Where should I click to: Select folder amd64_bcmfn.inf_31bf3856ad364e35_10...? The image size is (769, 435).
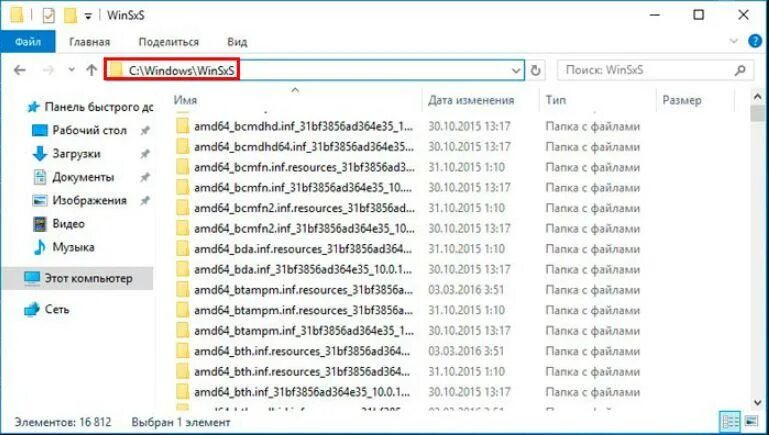[304, 187]
